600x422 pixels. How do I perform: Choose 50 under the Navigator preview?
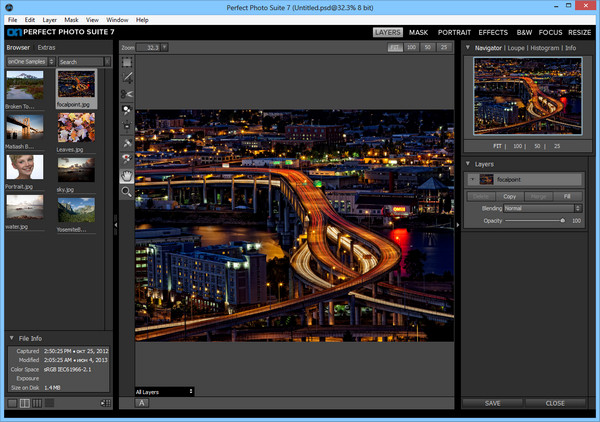click(x=537, y=146)
